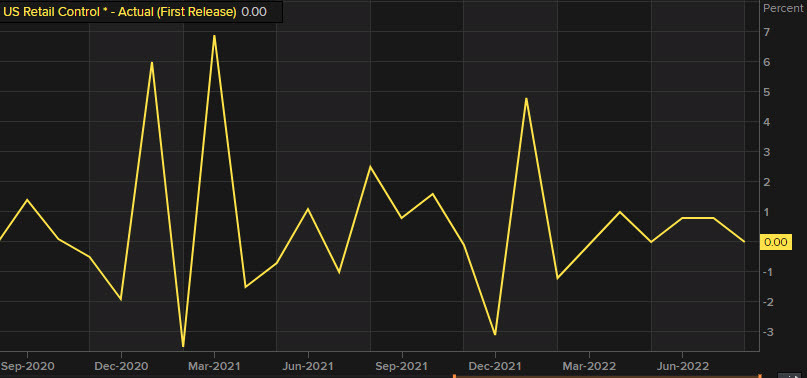Click the Mar-2021 date axis label
807x378 pixels.
click(214, 367)
